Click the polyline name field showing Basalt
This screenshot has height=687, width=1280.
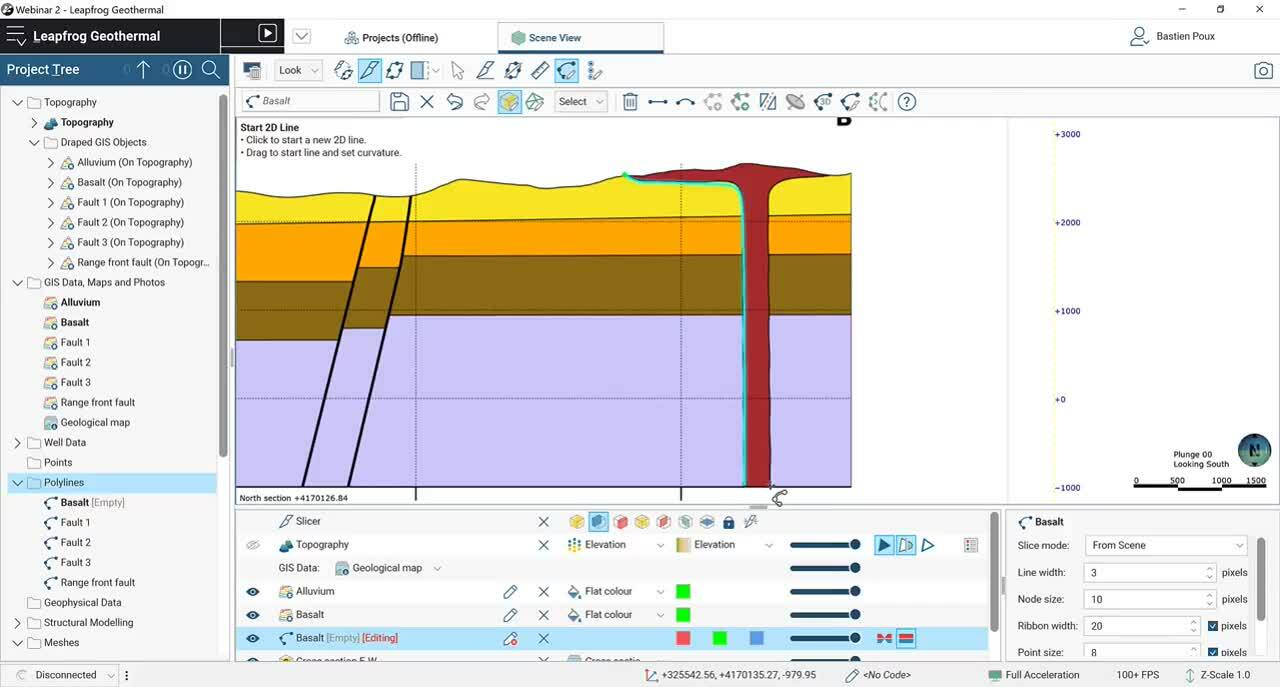[311, 101]
